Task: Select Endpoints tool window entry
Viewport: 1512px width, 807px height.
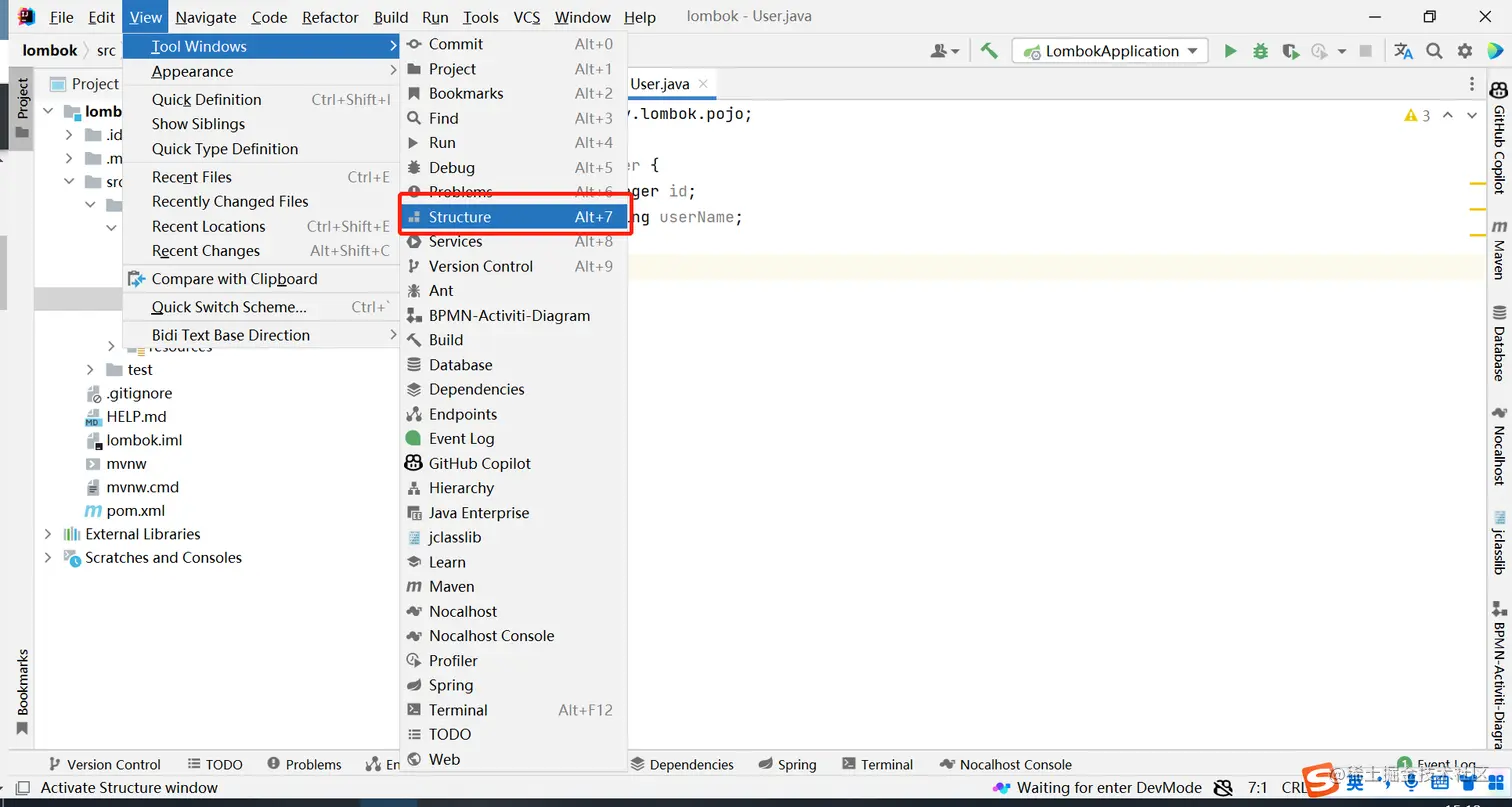Action: pos(514,414)
